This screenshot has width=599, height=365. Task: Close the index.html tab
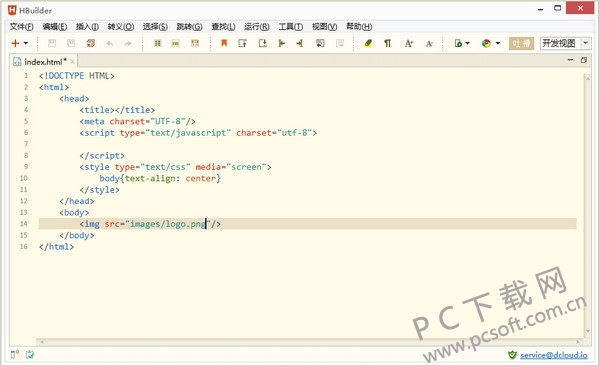click(72, 62)
